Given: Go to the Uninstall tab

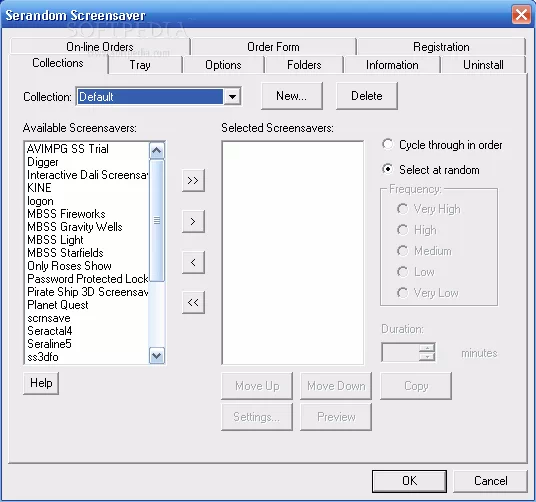Looking at the screenshot, I should 483,65.
